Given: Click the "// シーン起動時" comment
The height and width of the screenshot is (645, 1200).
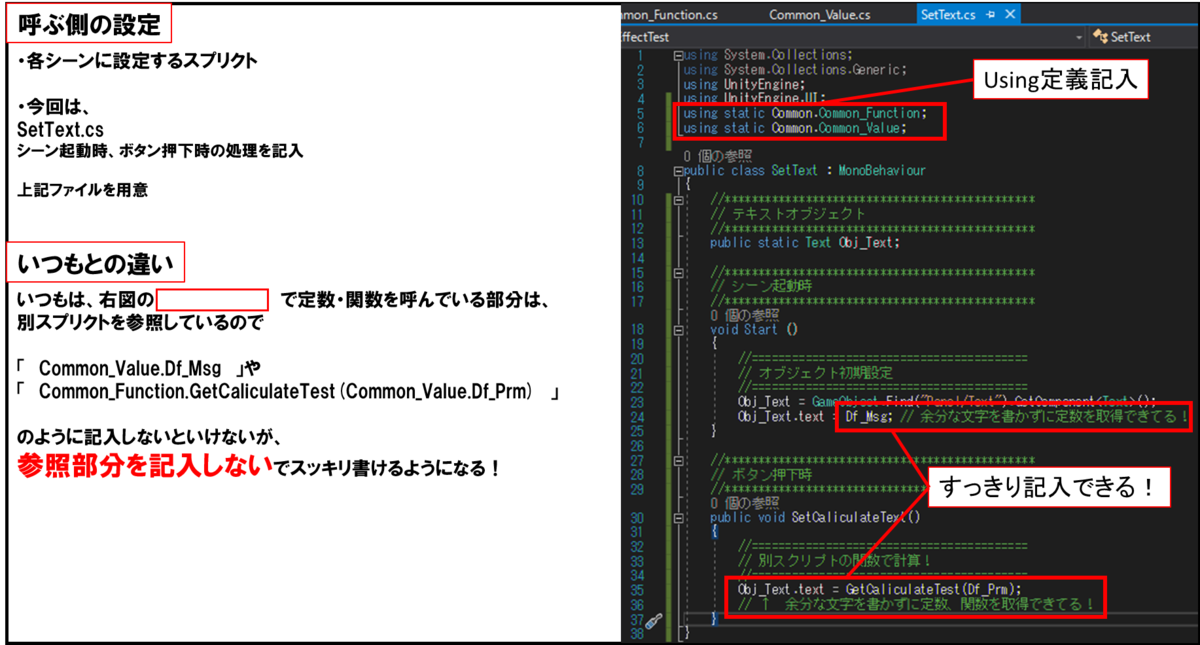Looking at the screenshot, I should (x=761, y=286).
